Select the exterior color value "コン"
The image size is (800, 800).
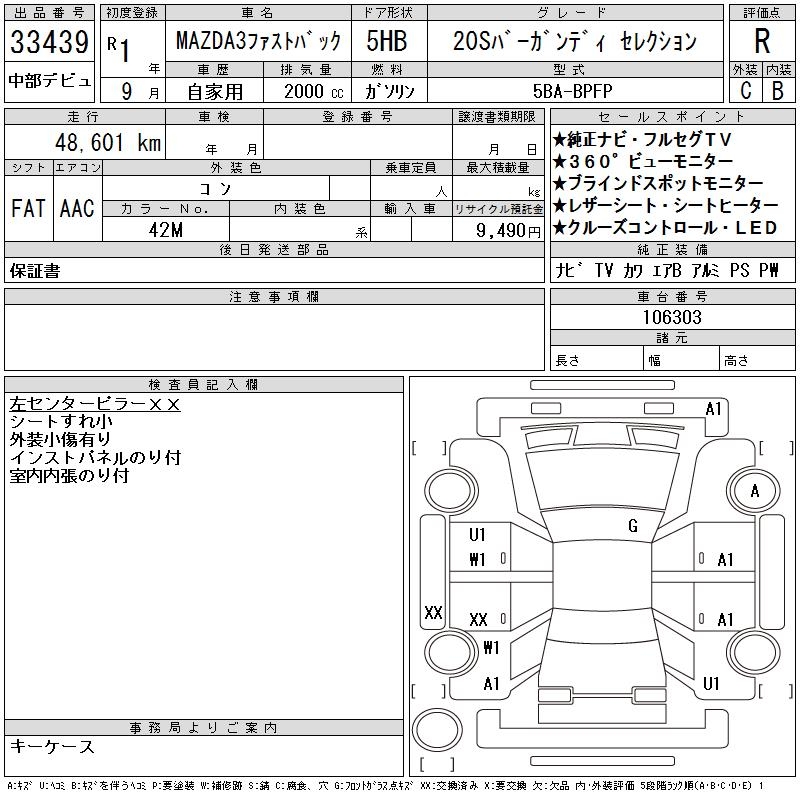[216, 189]
